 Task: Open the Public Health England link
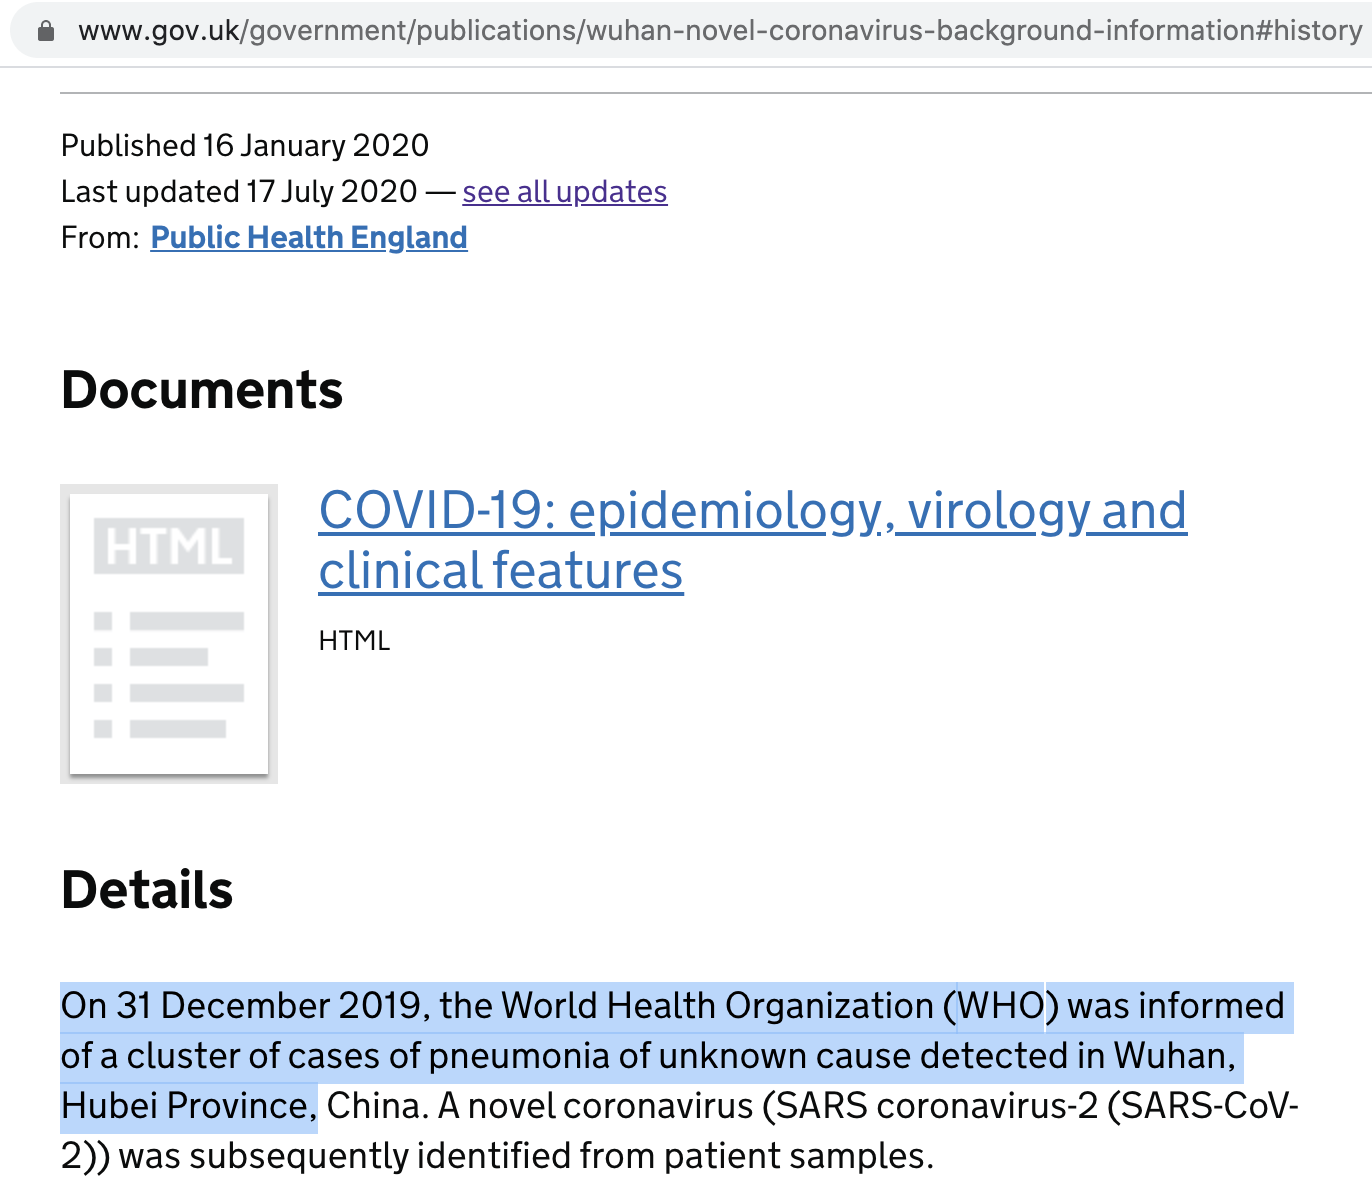coord(308,237)
